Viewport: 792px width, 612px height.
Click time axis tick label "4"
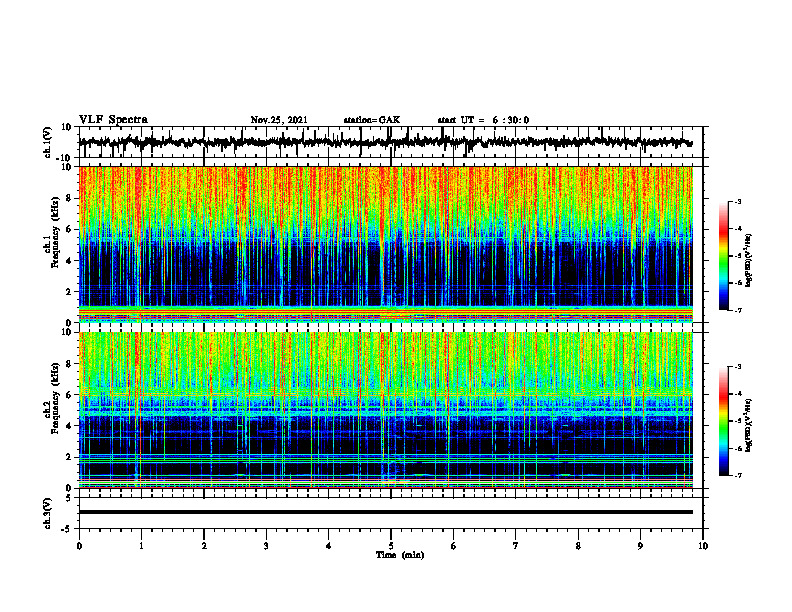coord(329,546)
